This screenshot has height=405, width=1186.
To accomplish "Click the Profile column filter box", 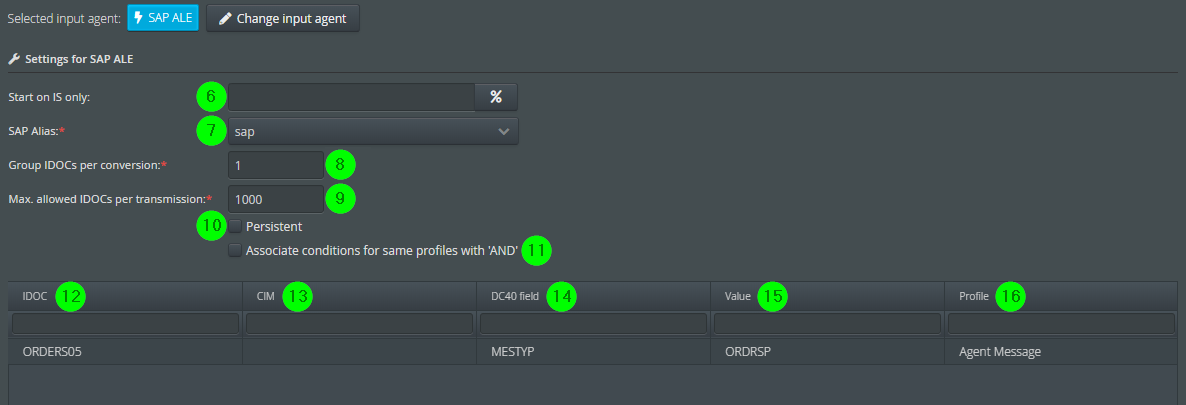I will (1061, 323).
